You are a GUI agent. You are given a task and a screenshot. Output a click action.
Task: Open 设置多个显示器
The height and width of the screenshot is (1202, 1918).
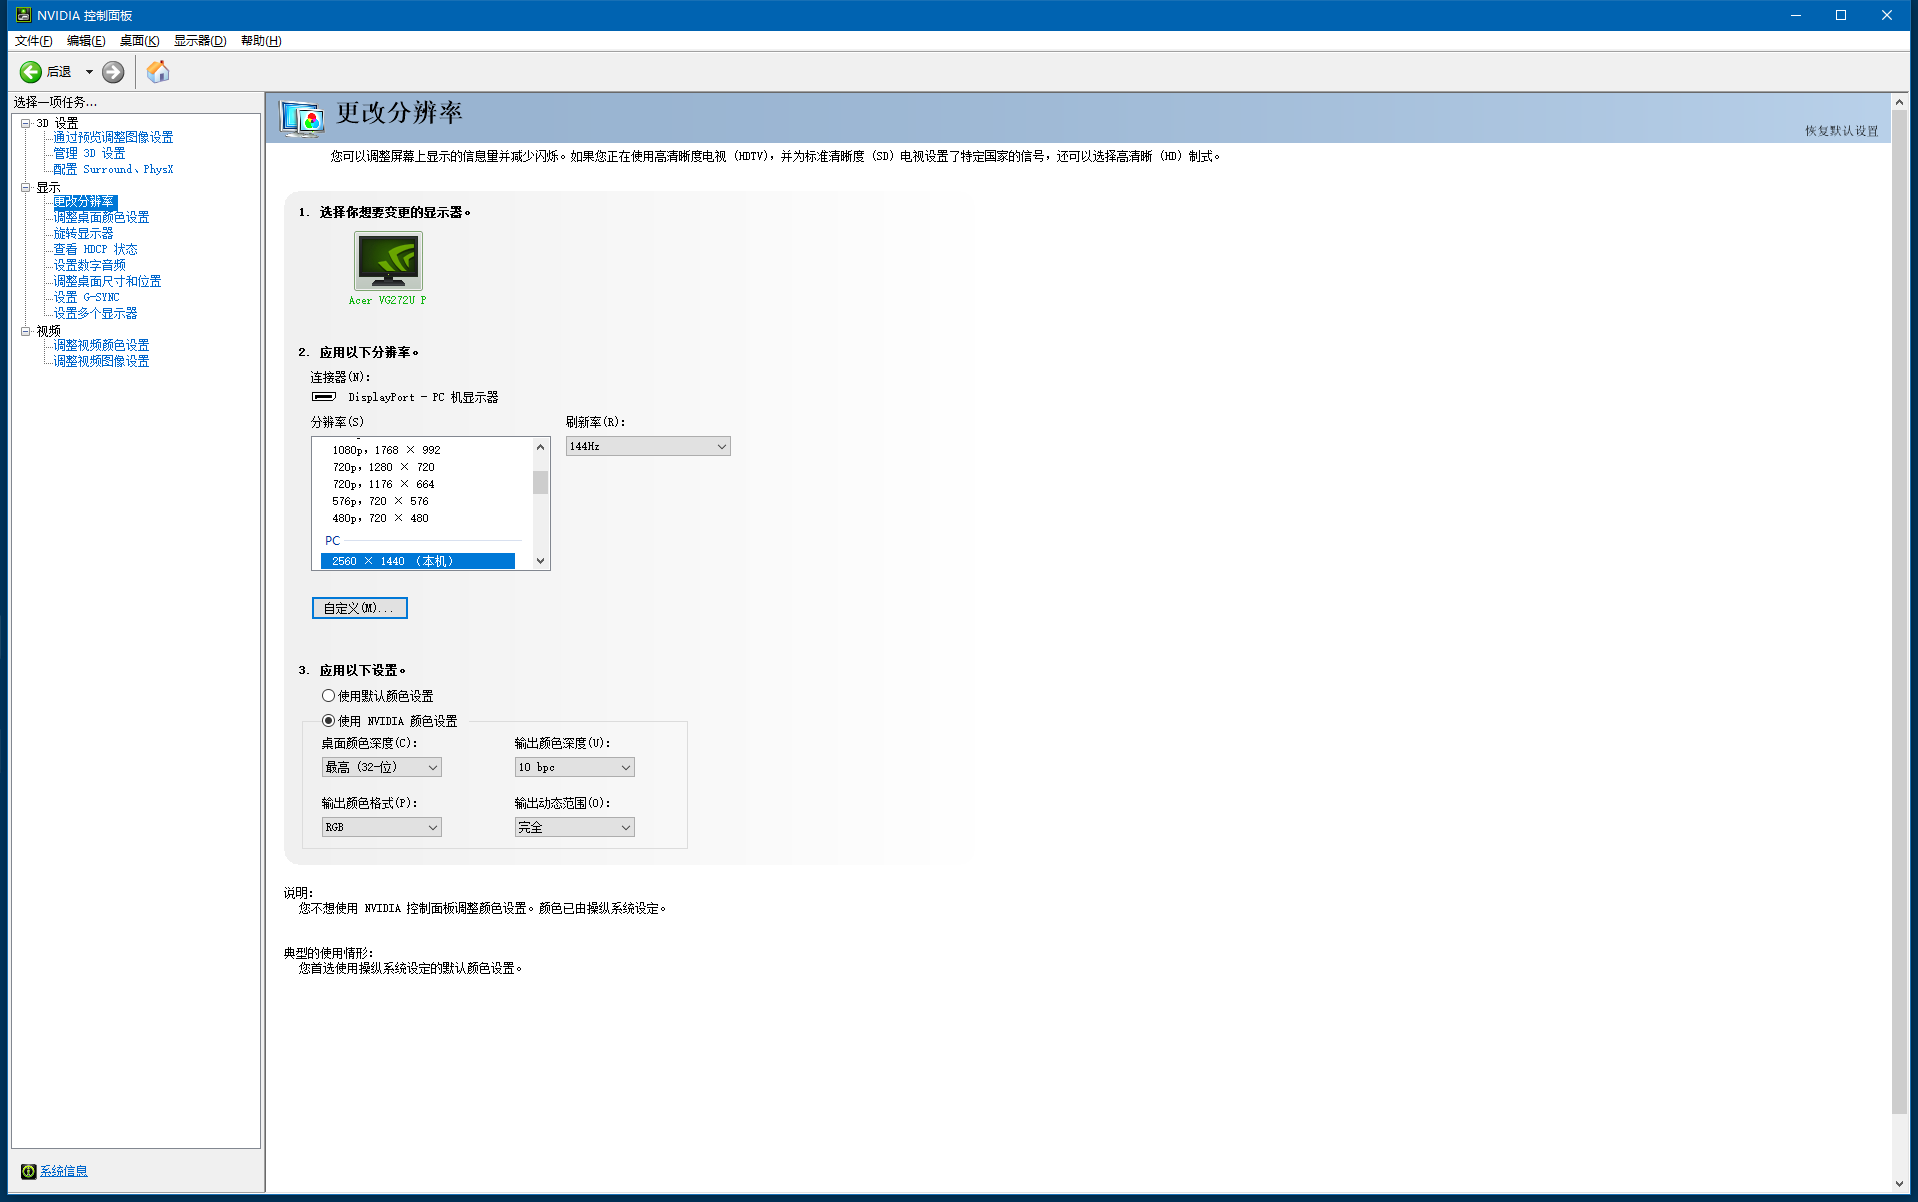[95, 314]
